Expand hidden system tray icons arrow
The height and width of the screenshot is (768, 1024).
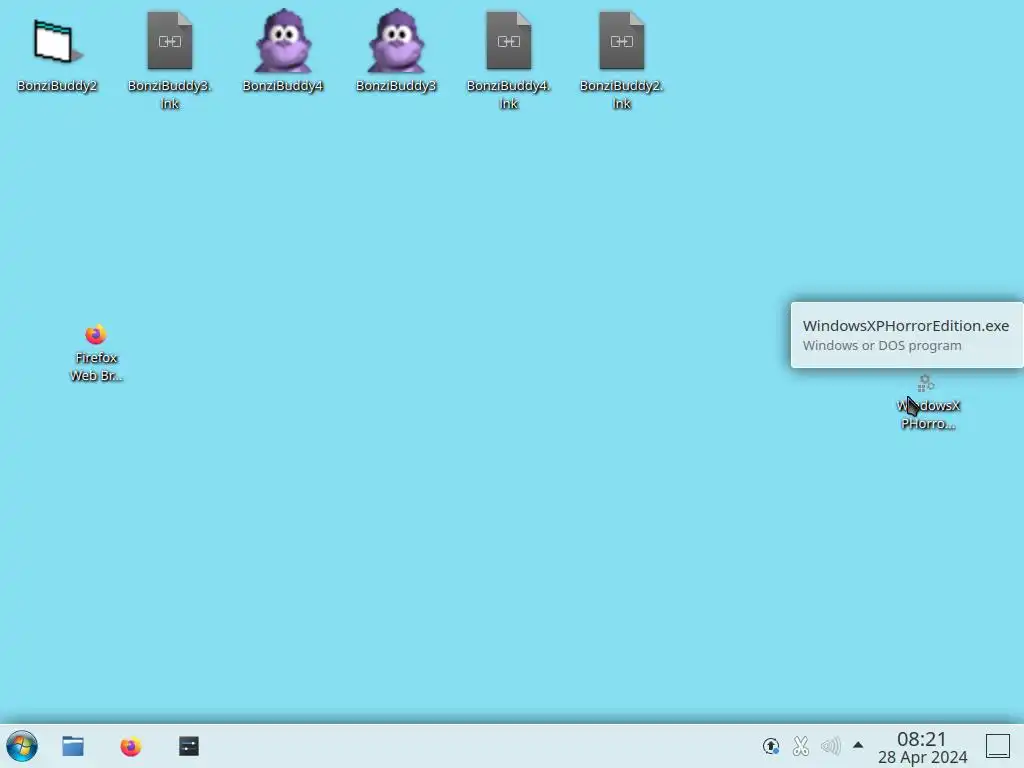click(858, 745)
